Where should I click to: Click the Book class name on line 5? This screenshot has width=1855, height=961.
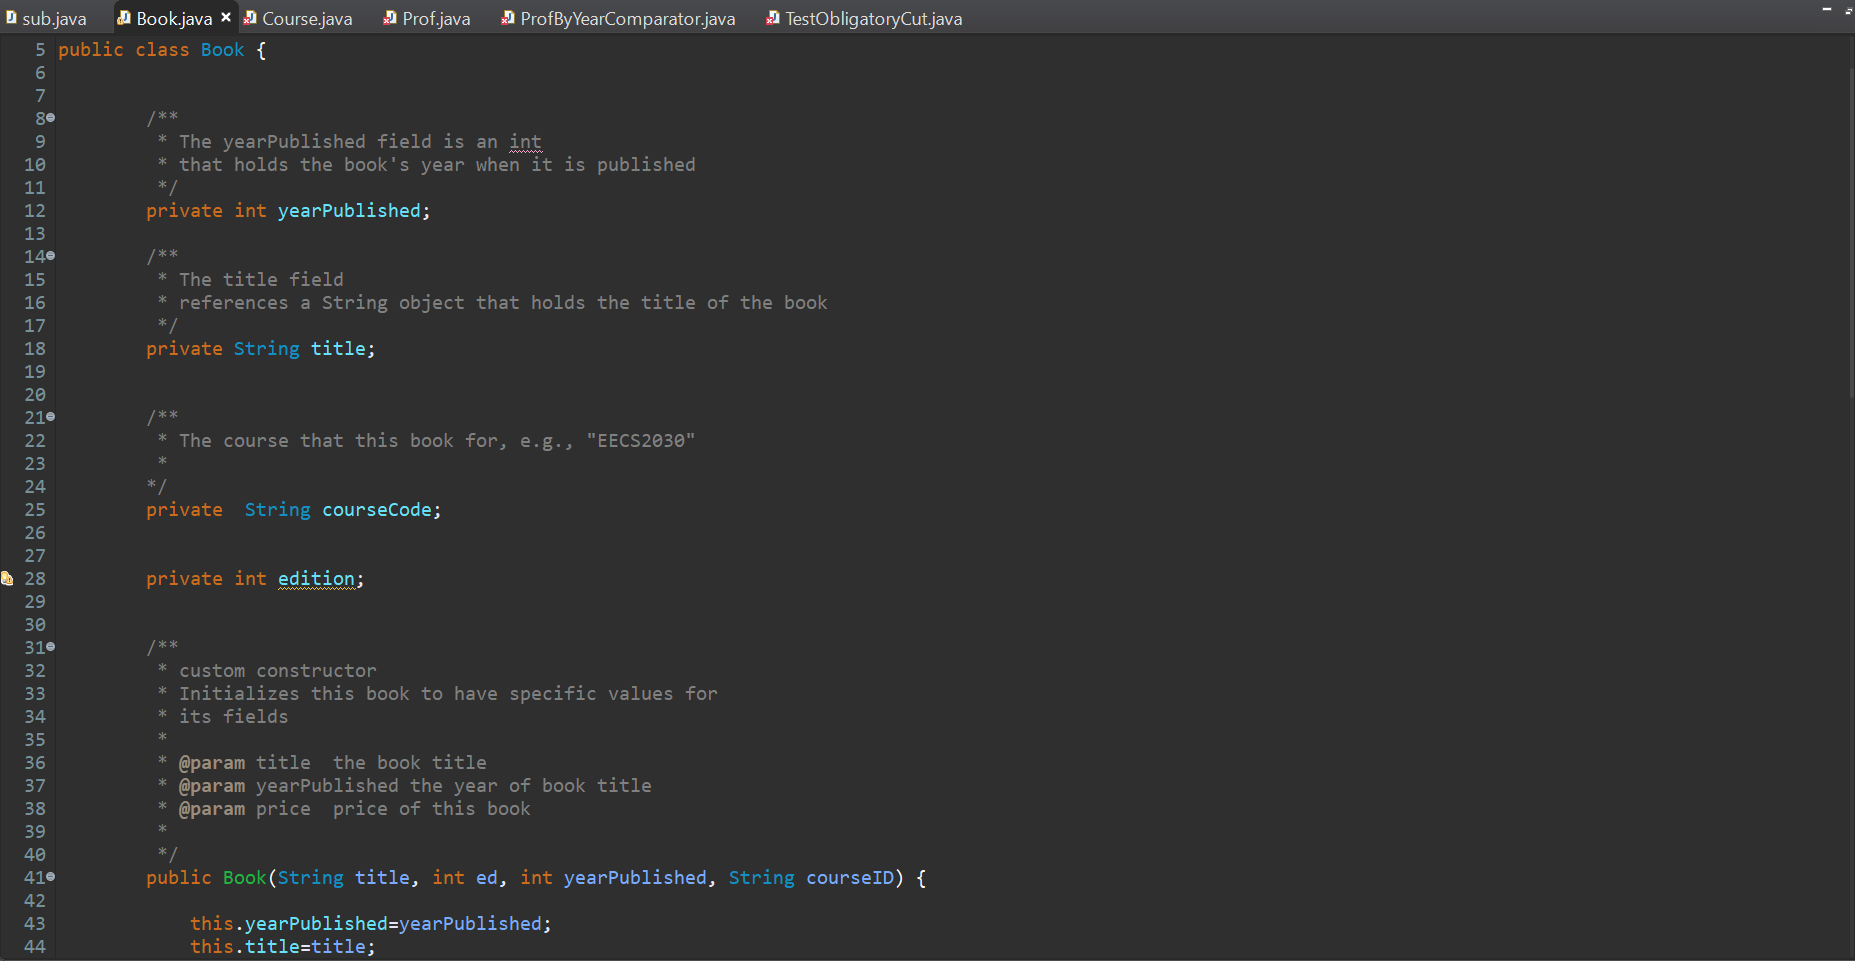[x=222, y=50]
